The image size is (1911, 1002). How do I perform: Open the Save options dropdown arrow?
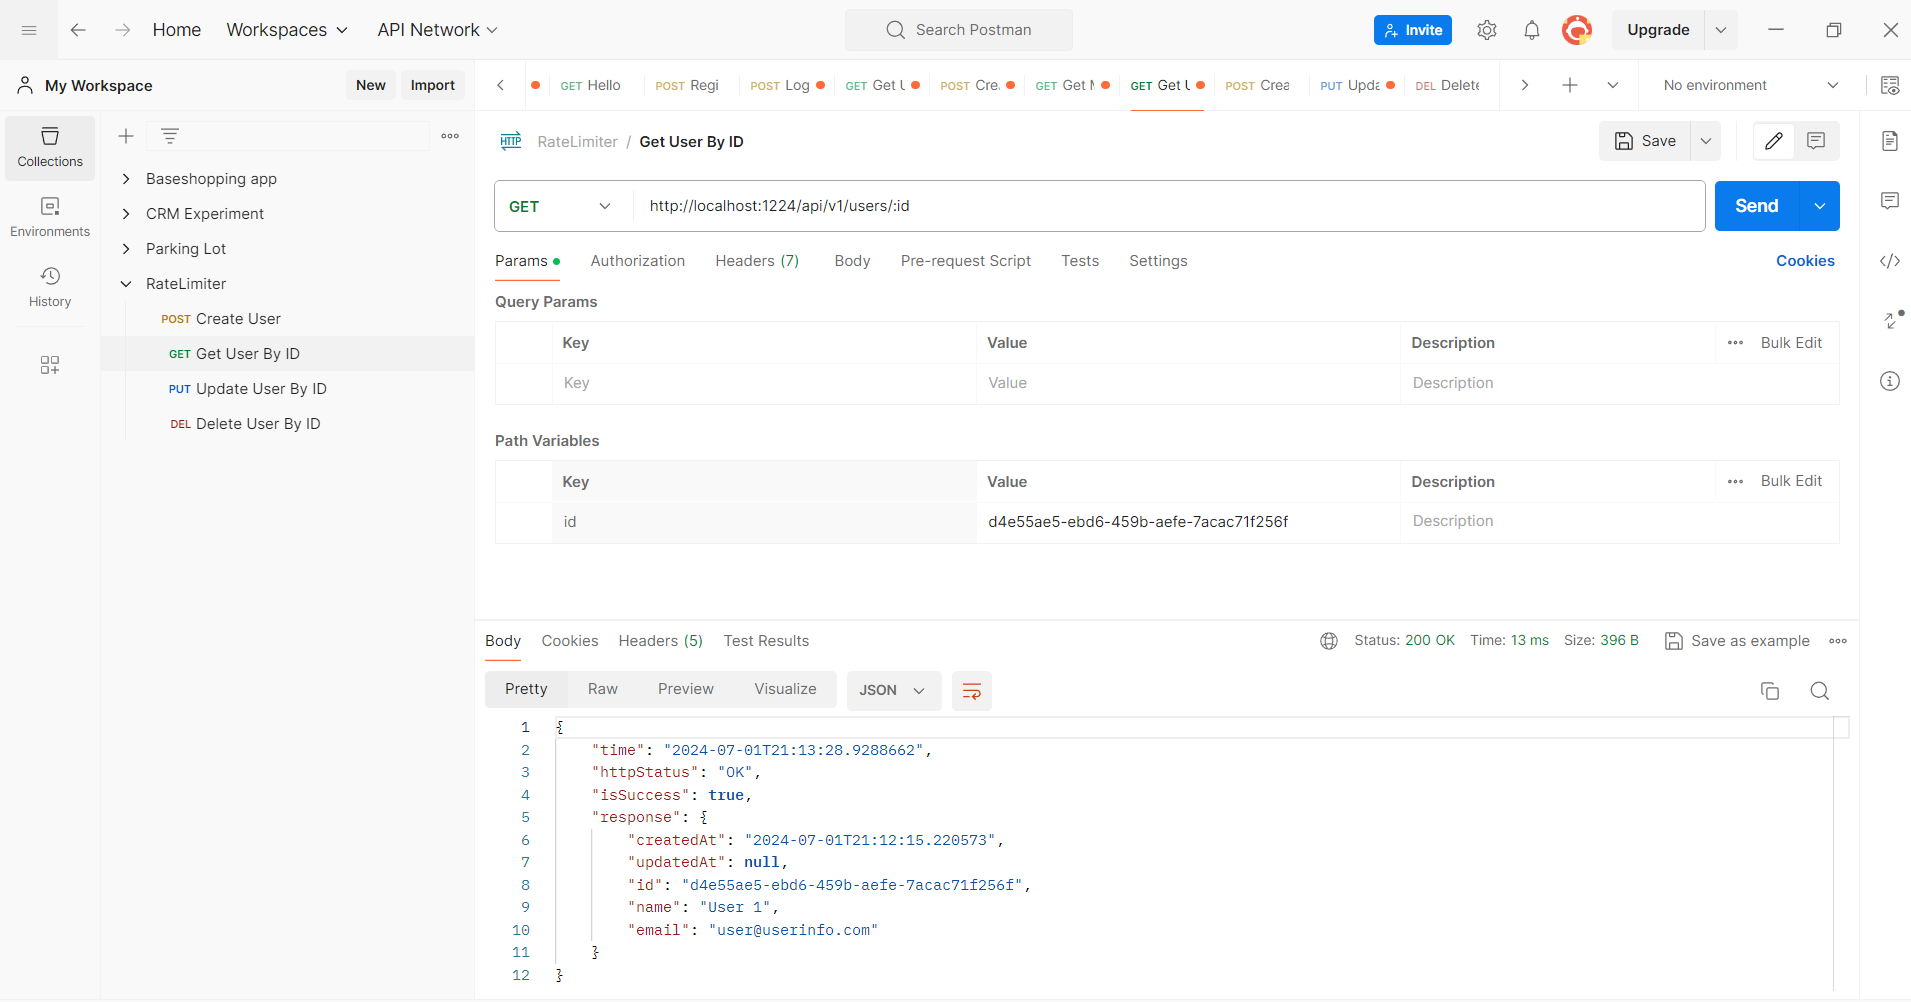[1706, 141]
